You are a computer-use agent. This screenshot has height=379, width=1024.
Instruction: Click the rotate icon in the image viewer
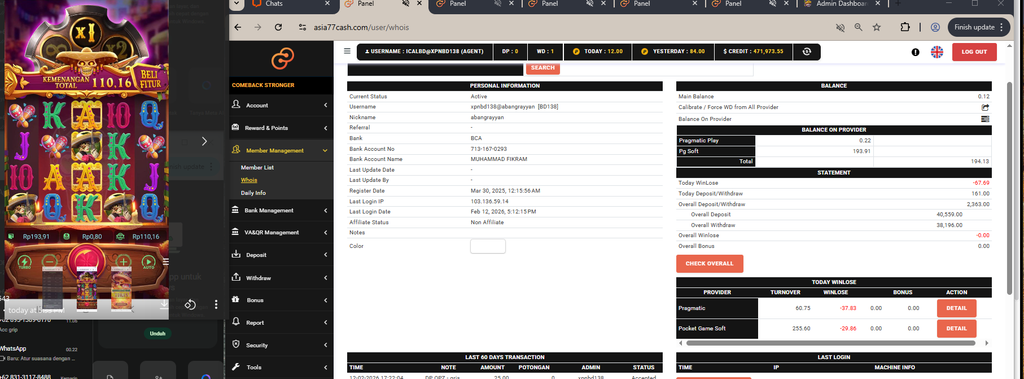191,305
